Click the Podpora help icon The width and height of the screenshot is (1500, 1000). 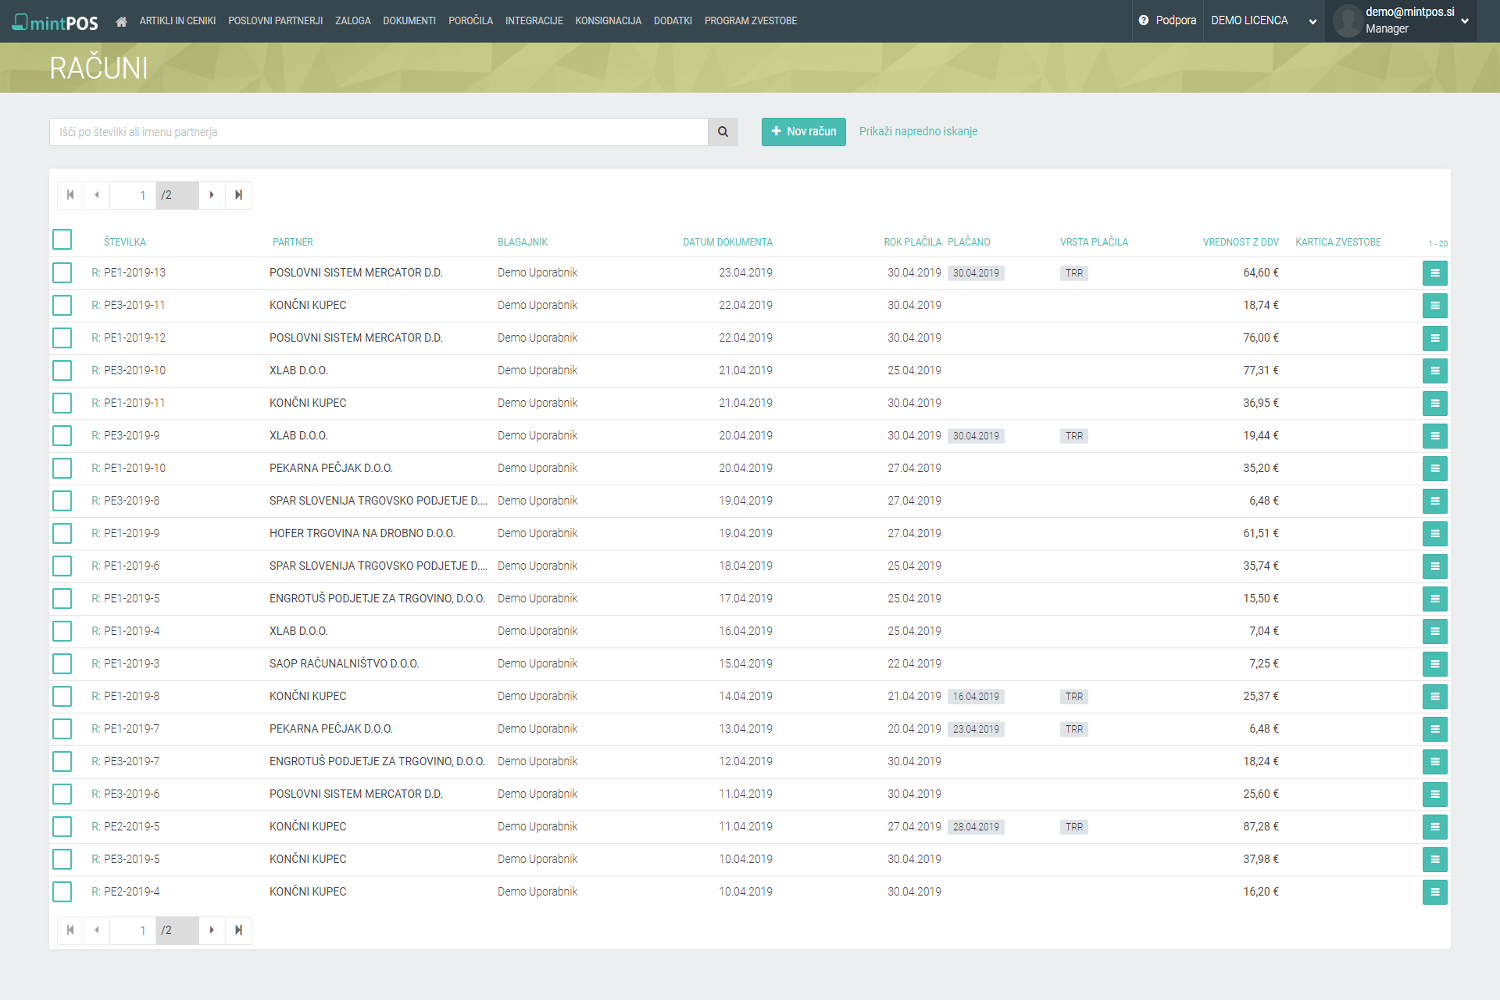pyautogui.click(x=1143, y=20)
